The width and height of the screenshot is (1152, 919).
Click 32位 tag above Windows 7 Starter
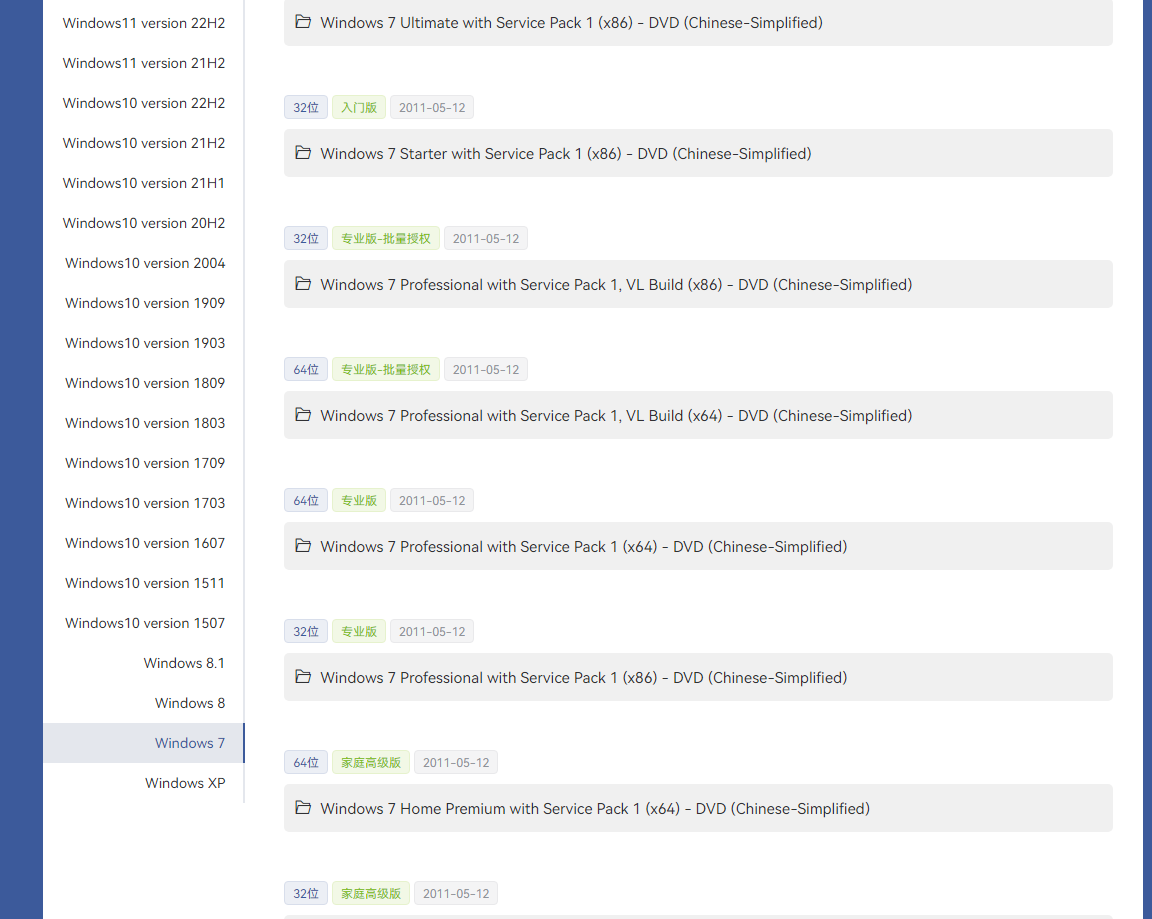coord(306,107)
